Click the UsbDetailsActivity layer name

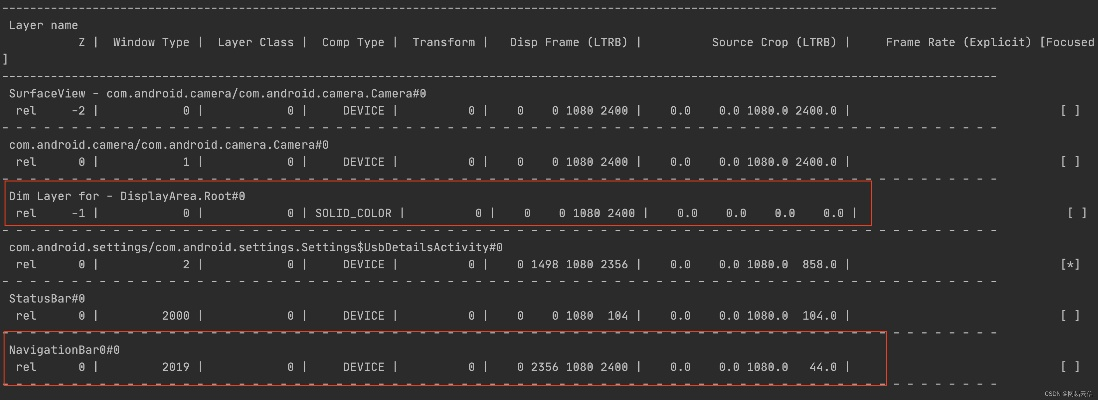[255, 247]
